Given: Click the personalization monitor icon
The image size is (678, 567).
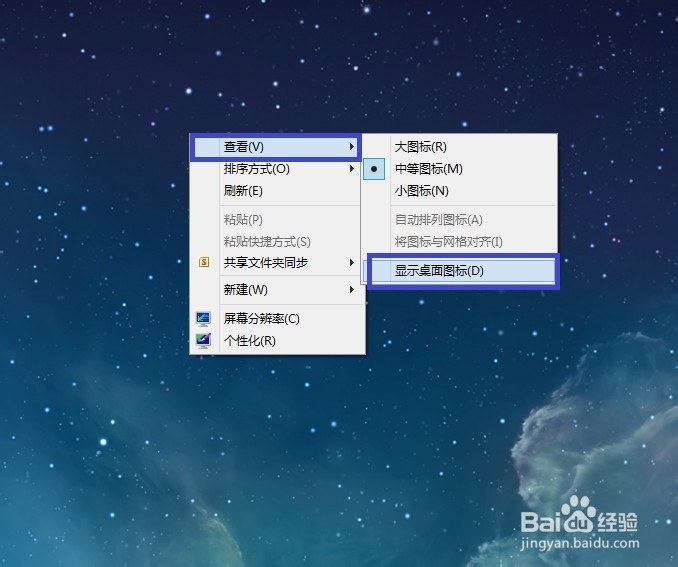Looking at the screenshot, I should 203,341.
